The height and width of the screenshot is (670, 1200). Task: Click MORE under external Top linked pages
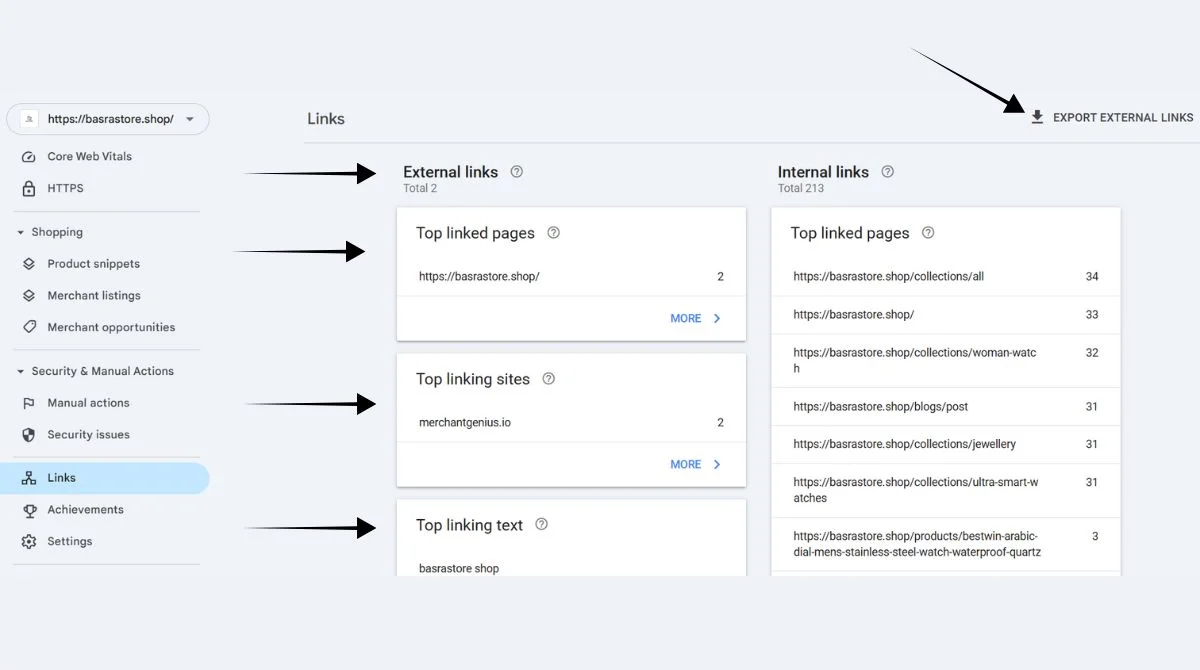click(x=685, y=318)
